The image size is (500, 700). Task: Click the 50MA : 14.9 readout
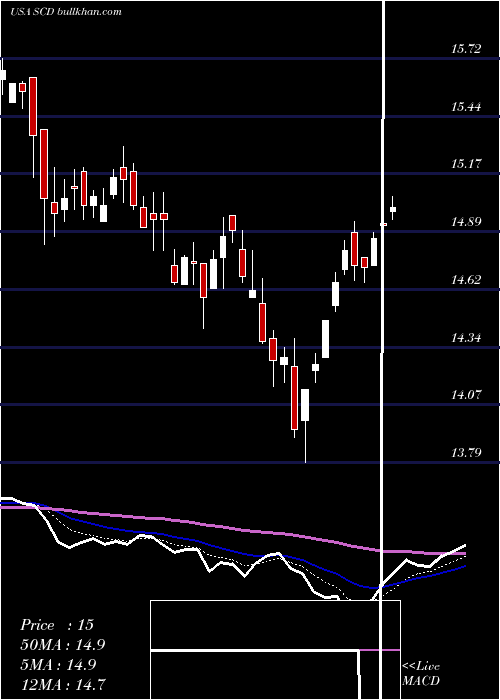tap(63, 645)
